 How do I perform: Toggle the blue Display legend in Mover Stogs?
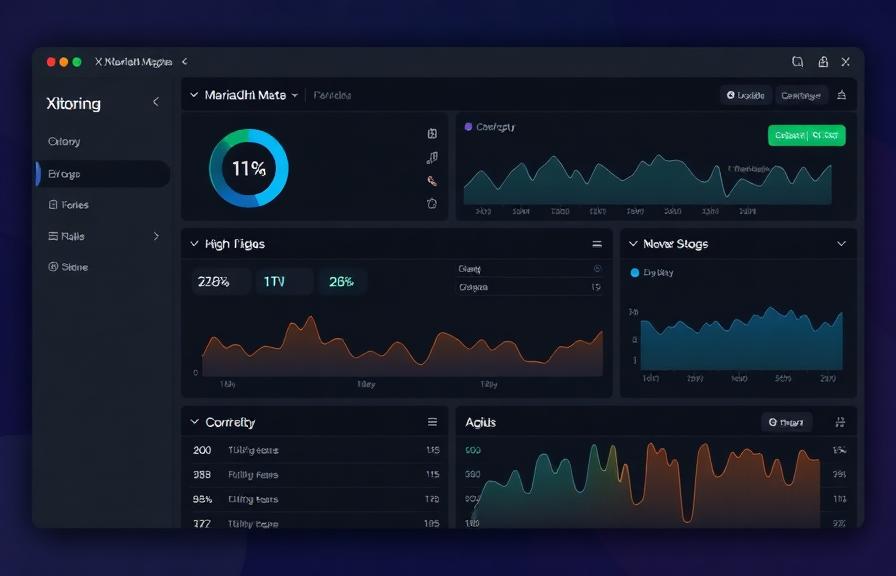[x=632, y=272]
